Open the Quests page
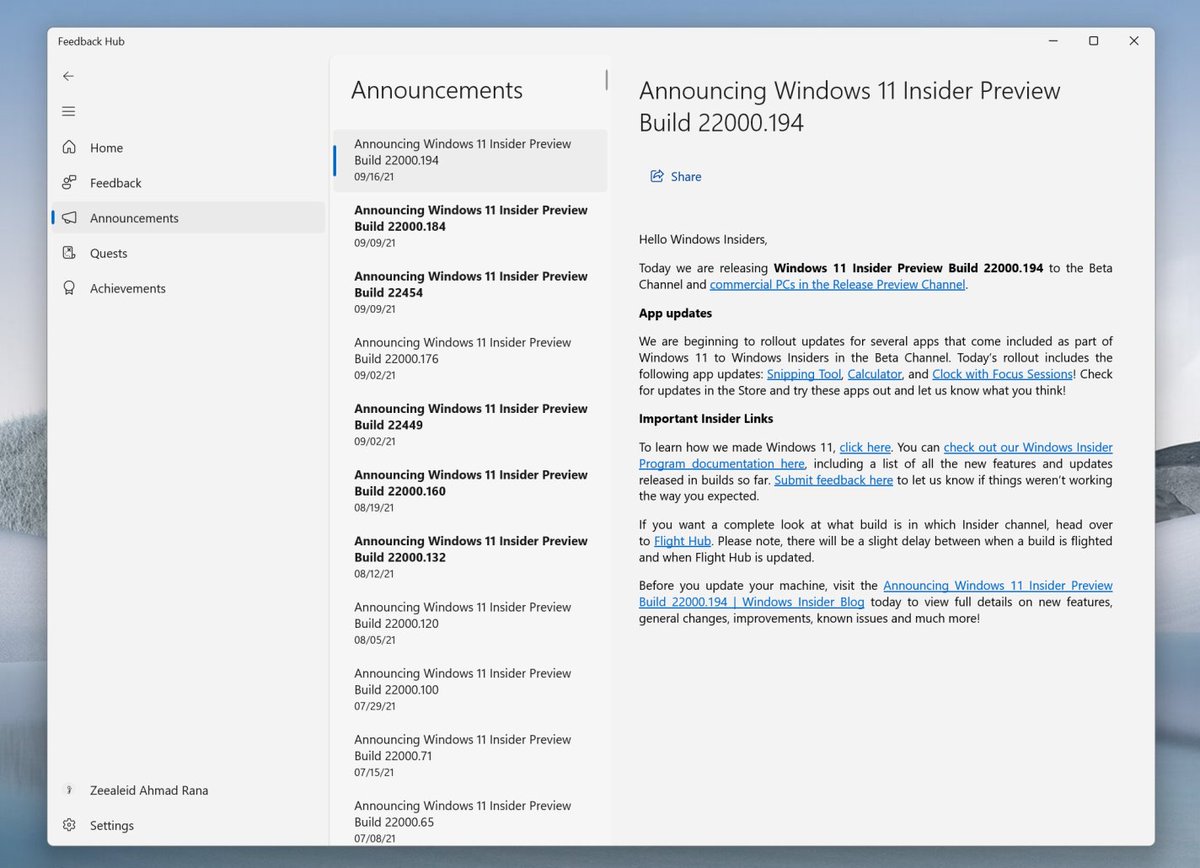Image resolution: width=1200 pixels, height=868 pixels. [x=188, y=253]
